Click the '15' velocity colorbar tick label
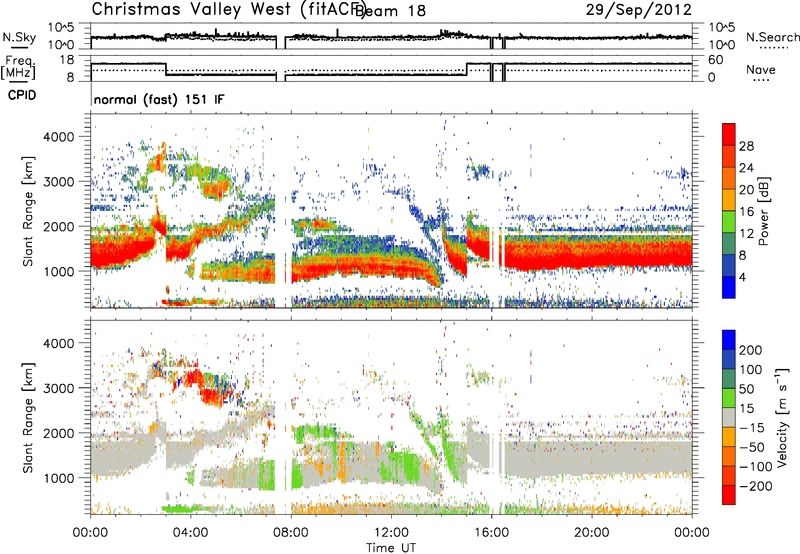The height and width of the screenshot is (554, 800). coord(746,408)
